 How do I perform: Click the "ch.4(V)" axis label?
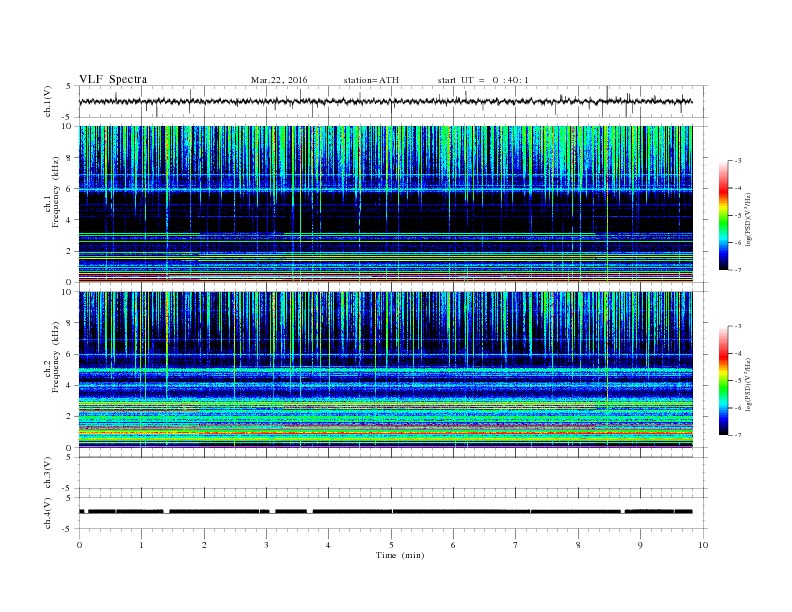click(x=48, y=513)
